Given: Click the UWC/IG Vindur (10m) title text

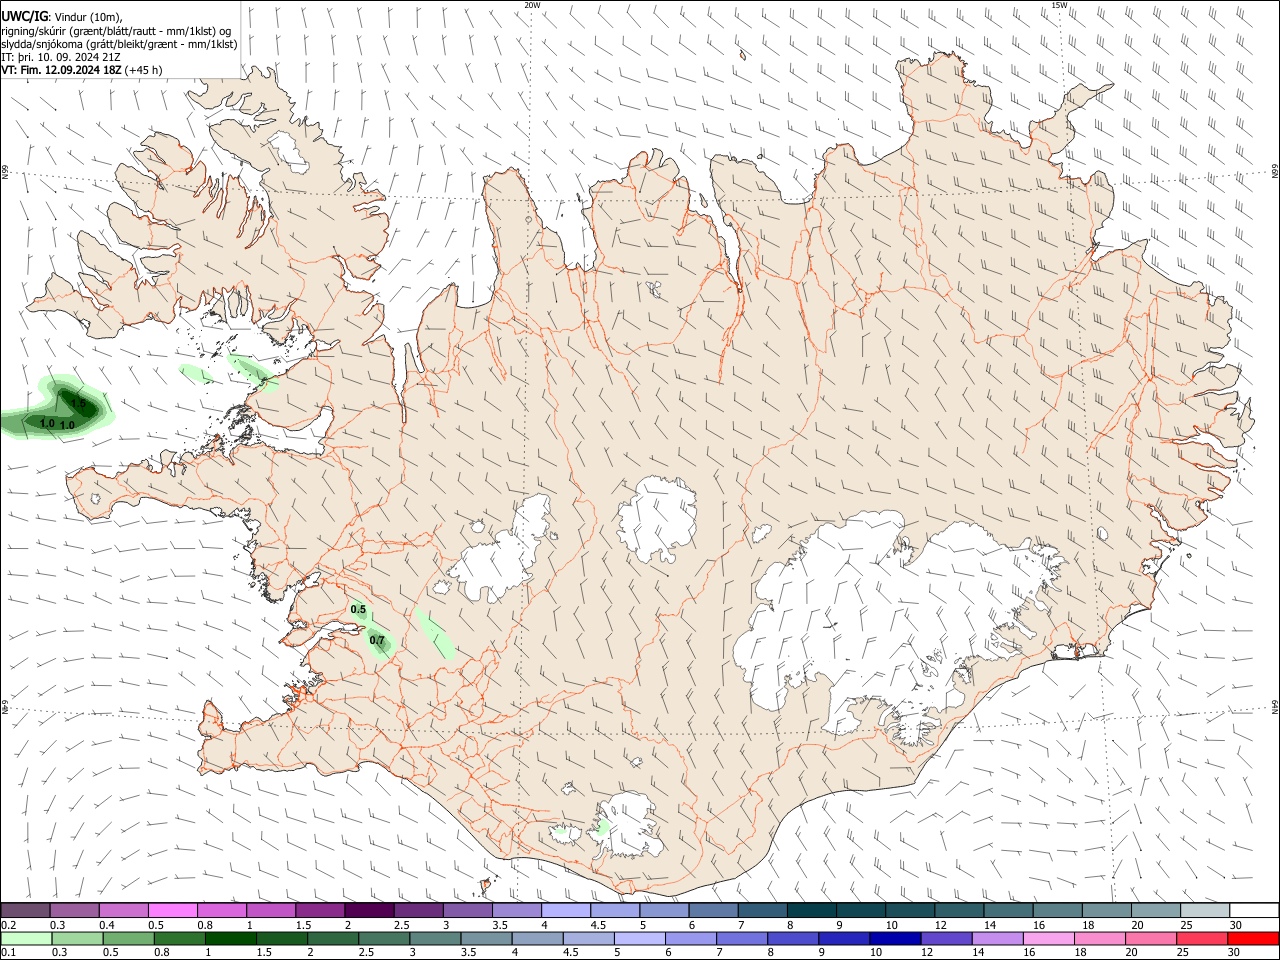Looking at the screenshot, I should (x=61, y=17).
